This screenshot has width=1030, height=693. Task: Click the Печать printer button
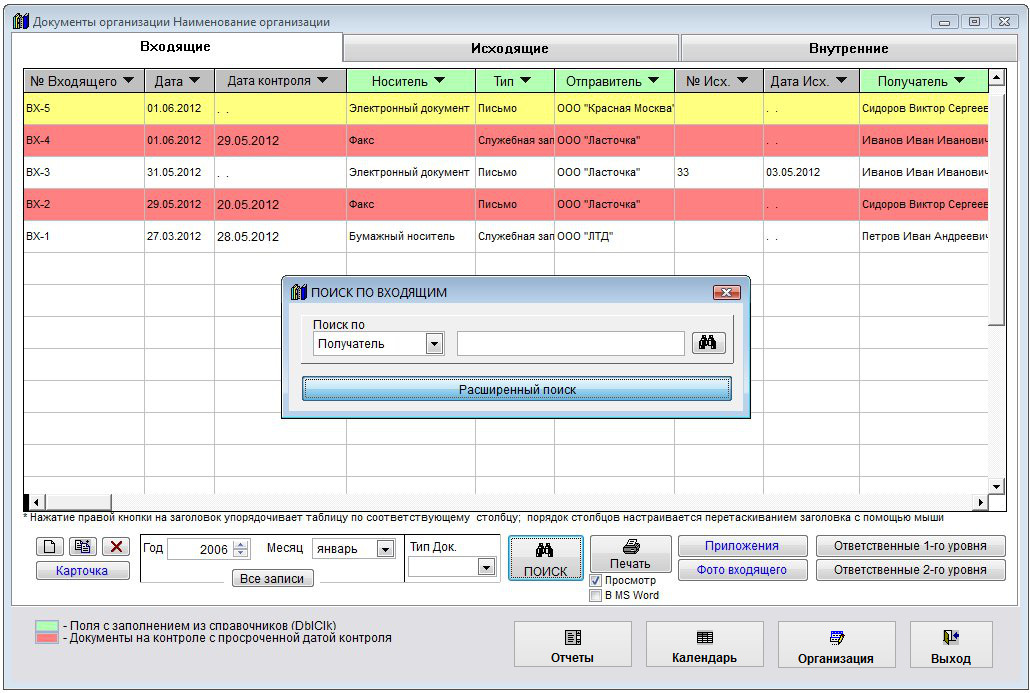[x=630, y=554]
